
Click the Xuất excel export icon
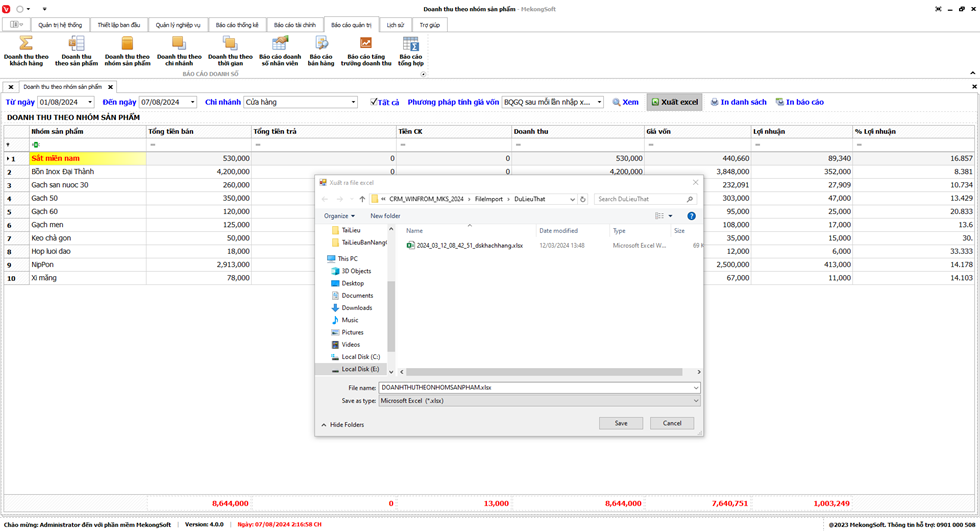point(674,102)
